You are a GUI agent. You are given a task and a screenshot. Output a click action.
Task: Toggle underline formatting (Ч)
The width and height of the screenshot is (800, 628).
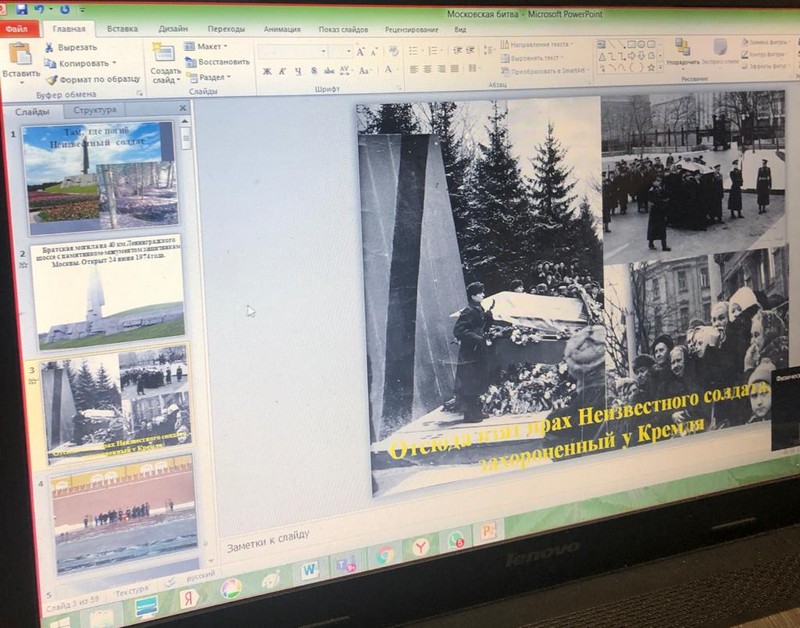click(x=298, y=71)
